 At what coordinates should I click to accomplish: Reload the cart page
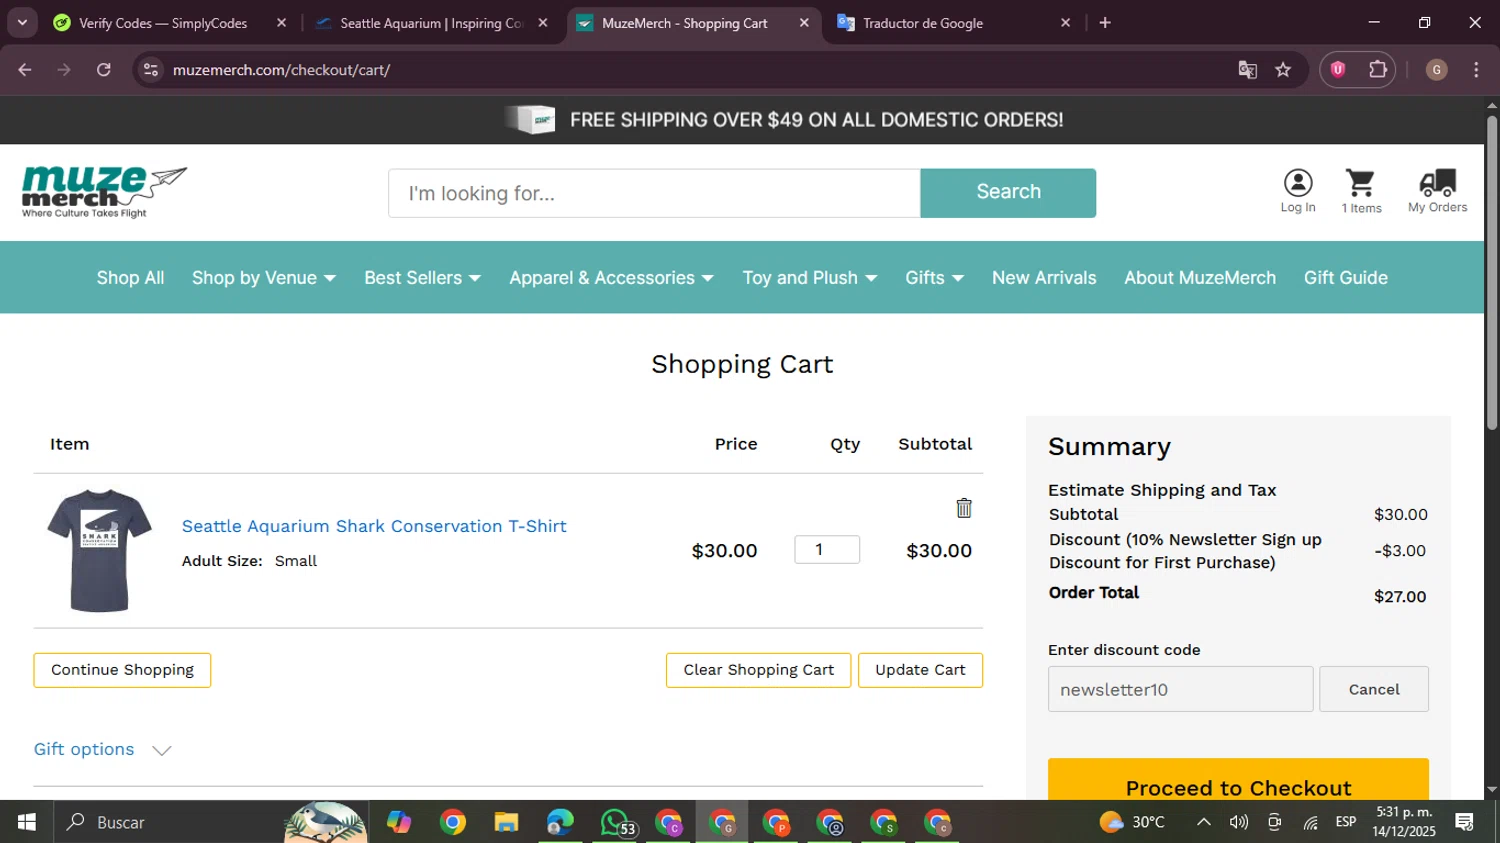pos(104,70)
